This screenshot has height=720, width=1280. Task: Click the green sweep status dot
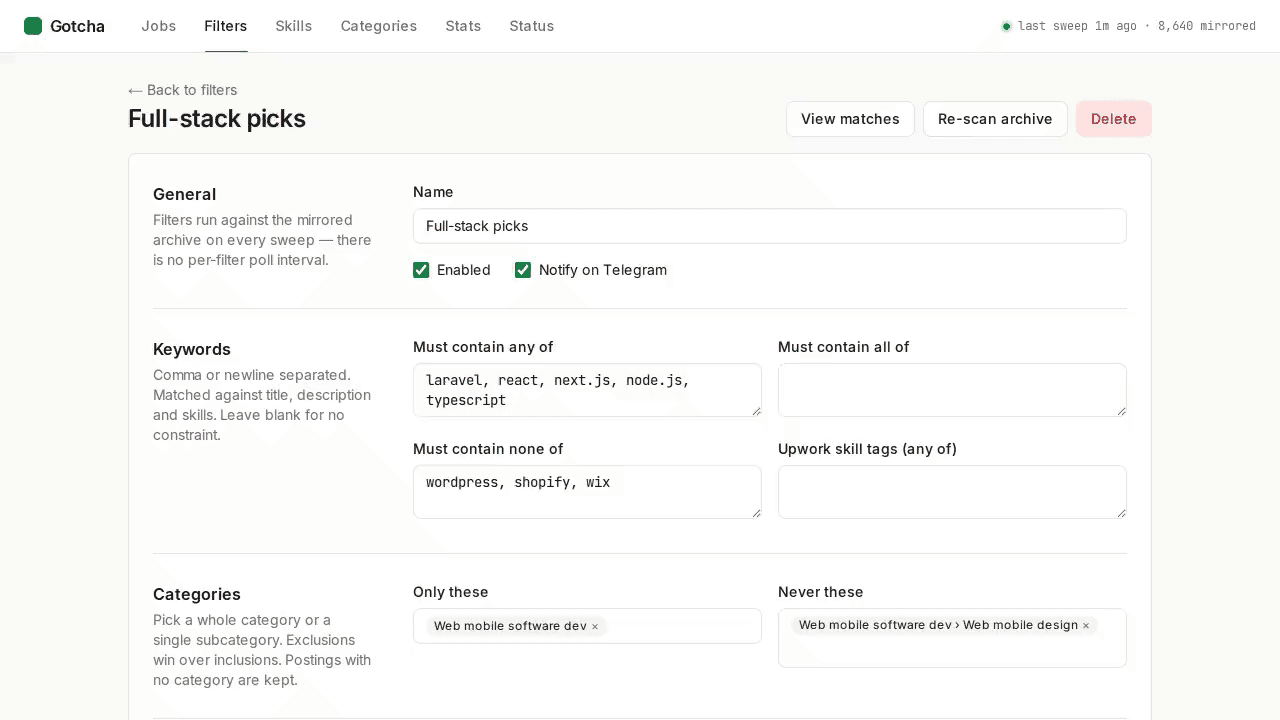[1007, 27]
